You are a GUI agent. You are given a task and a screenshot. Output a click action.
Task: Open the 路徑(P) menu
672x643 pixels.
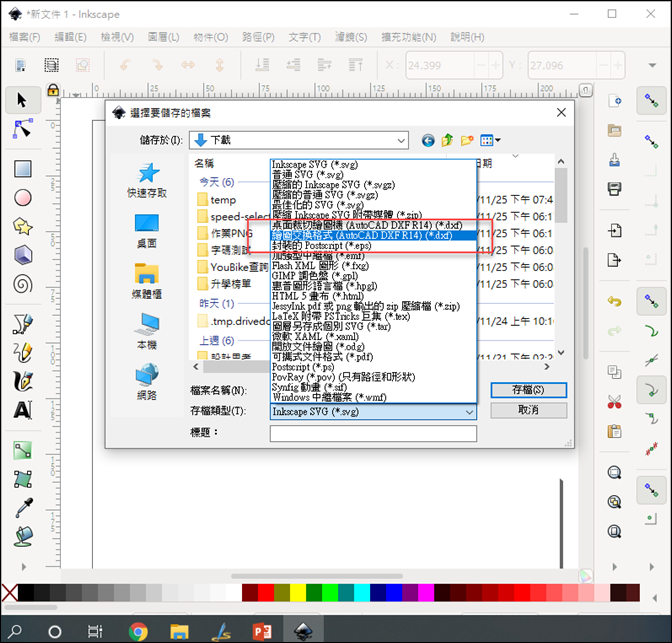pos(258,37)
